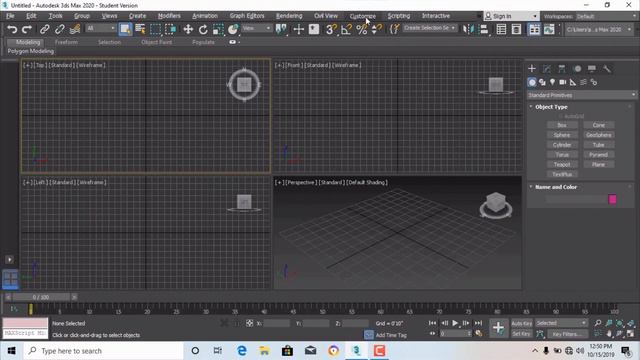Screen dimensions: 640x360
Task: Open Create Selection Set dropdown
Action: click(430, 28)
